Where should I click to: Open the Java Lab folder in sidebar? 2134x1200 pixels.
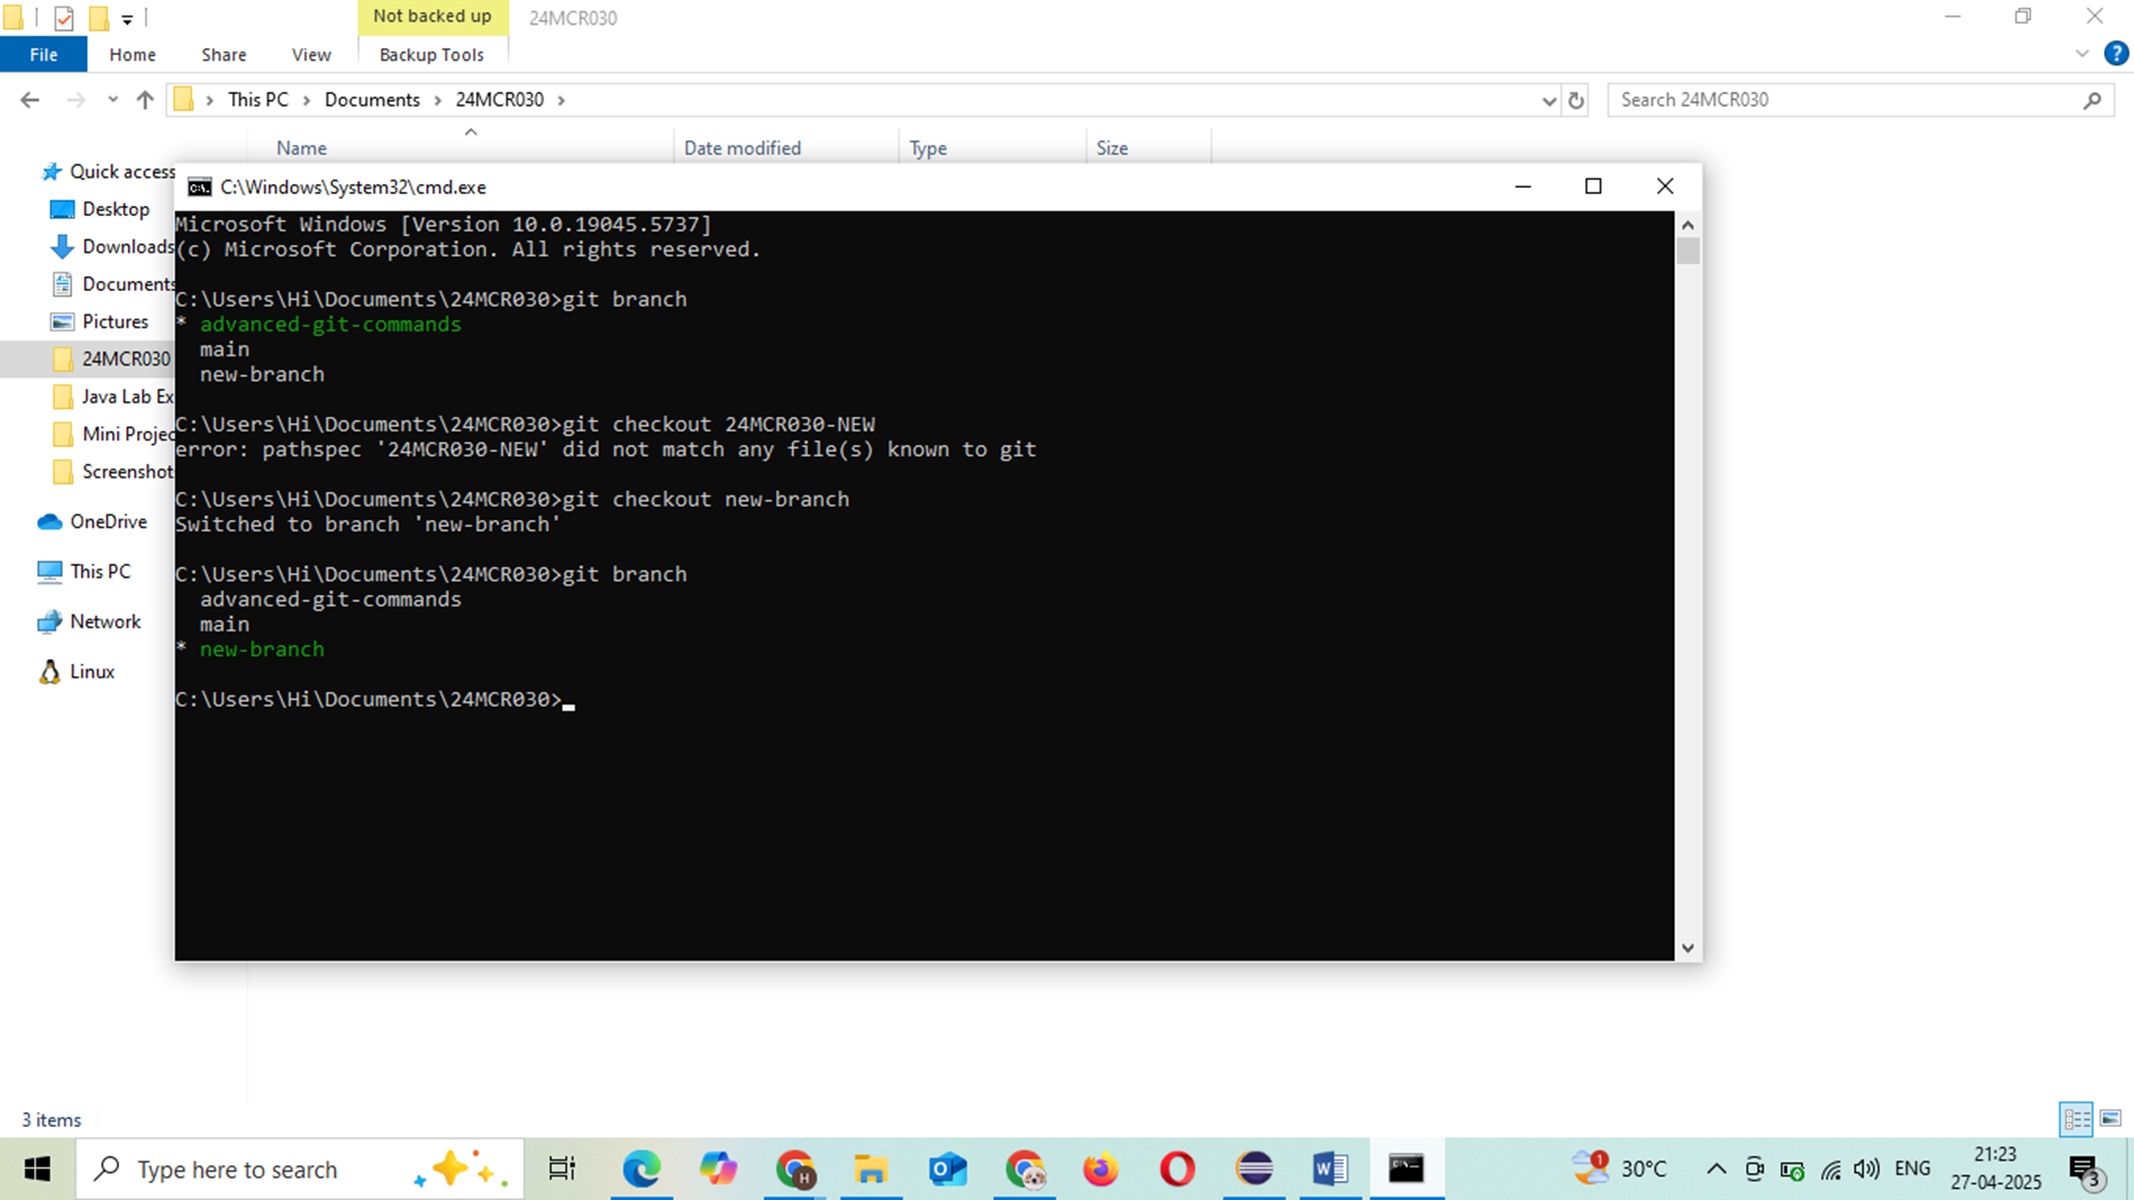pyautogui.click(x=112, y=397)
